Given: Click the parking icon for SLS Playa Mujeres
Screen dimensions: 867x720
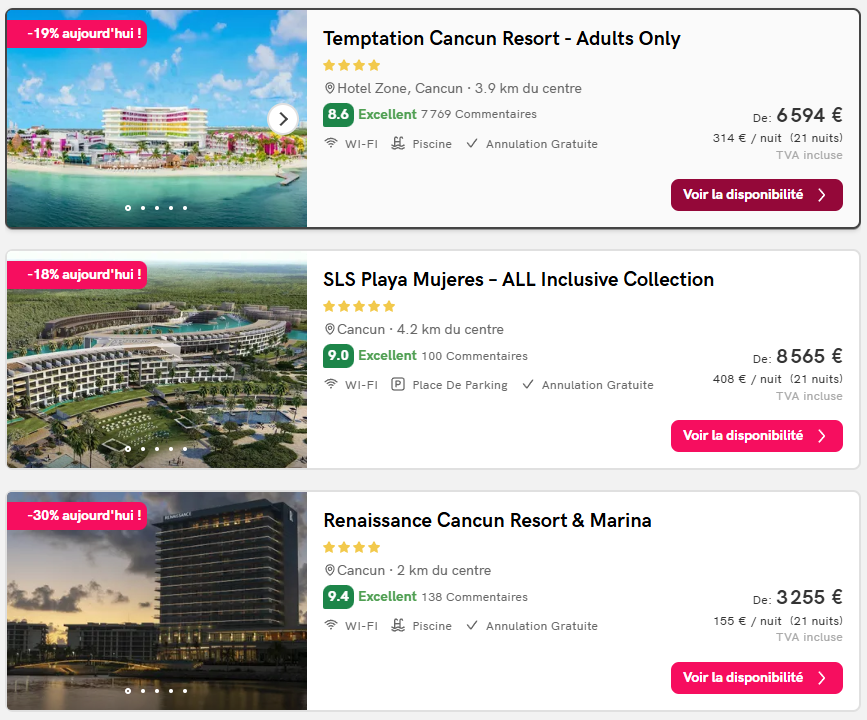Looking at the screenshot, I should tap(398, 384).
